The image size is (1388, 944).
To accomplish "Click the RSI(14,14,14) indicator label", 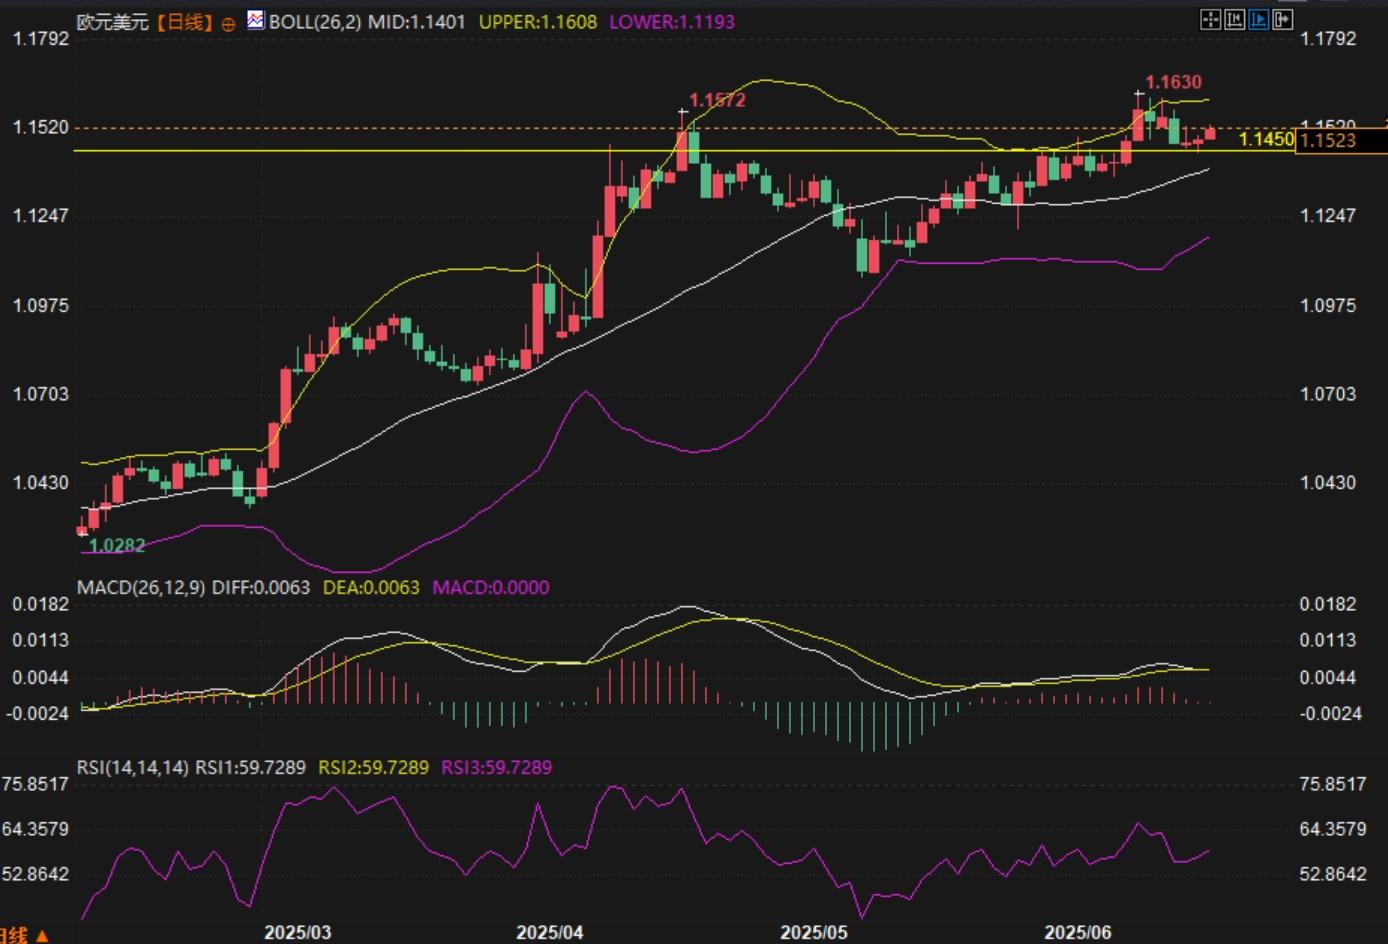I will tap(133, 767).
